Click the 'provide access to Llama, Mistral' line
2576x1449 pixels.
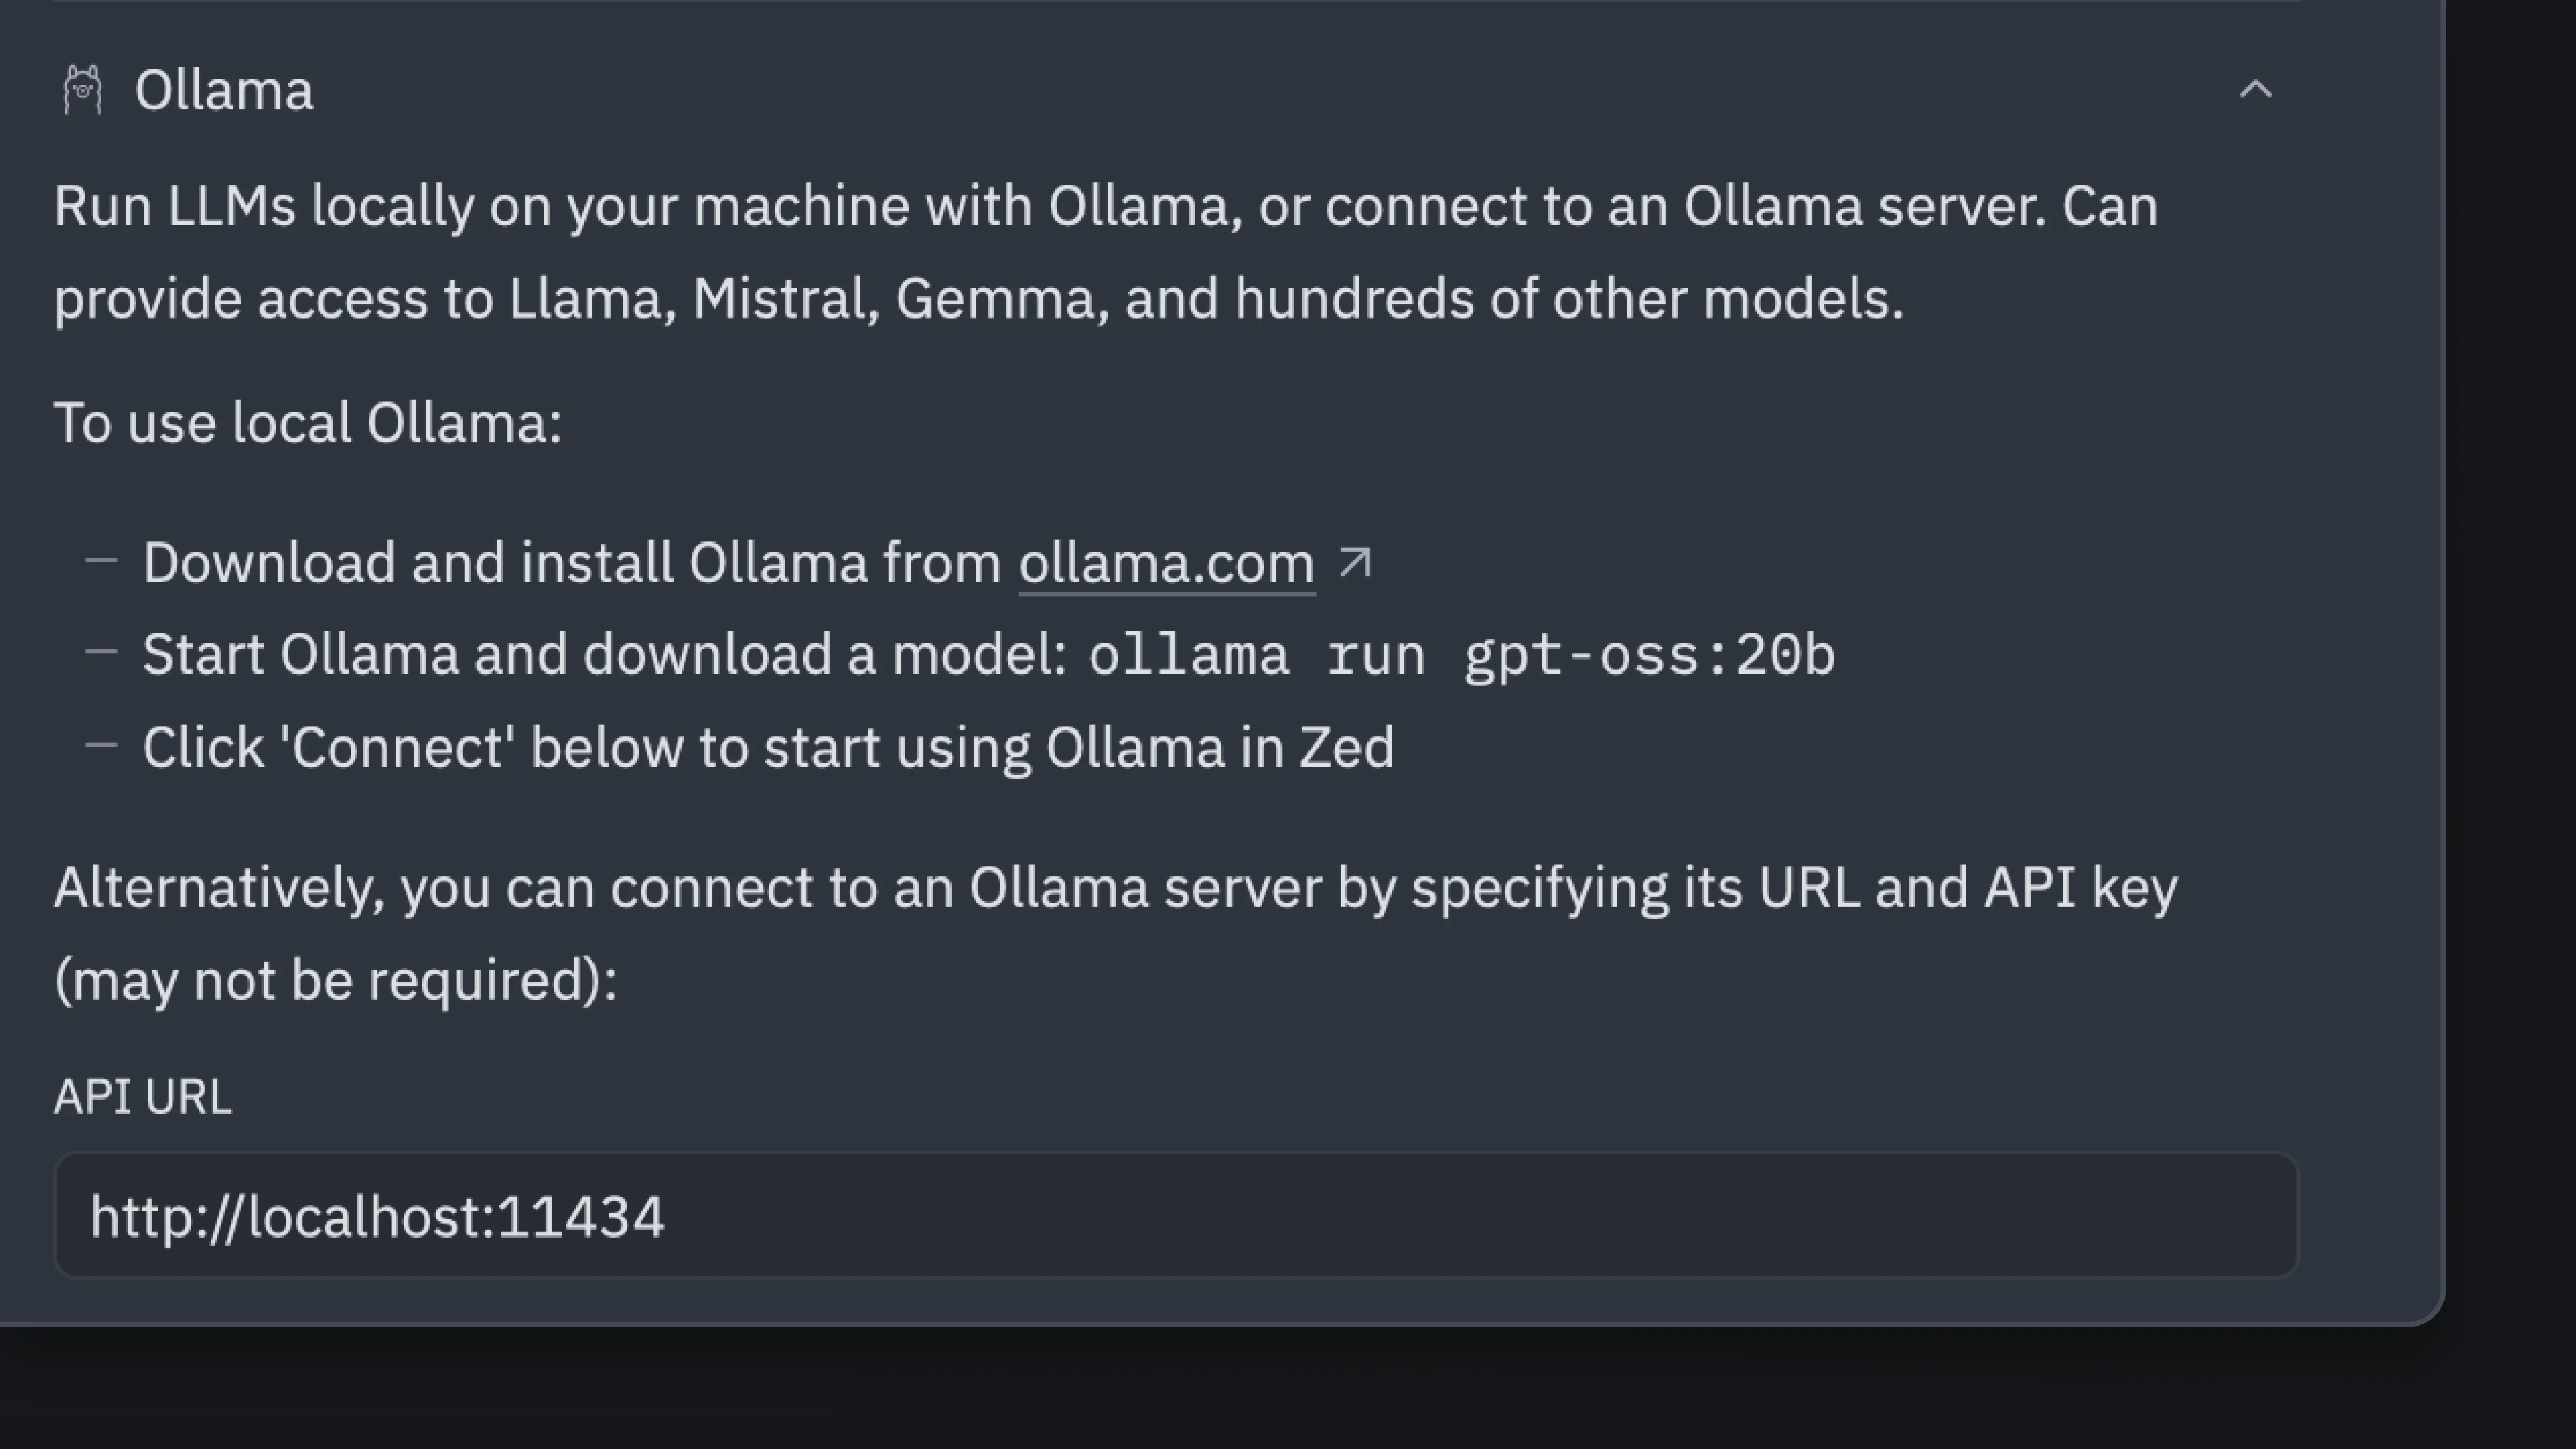click(x=978, y=299)
